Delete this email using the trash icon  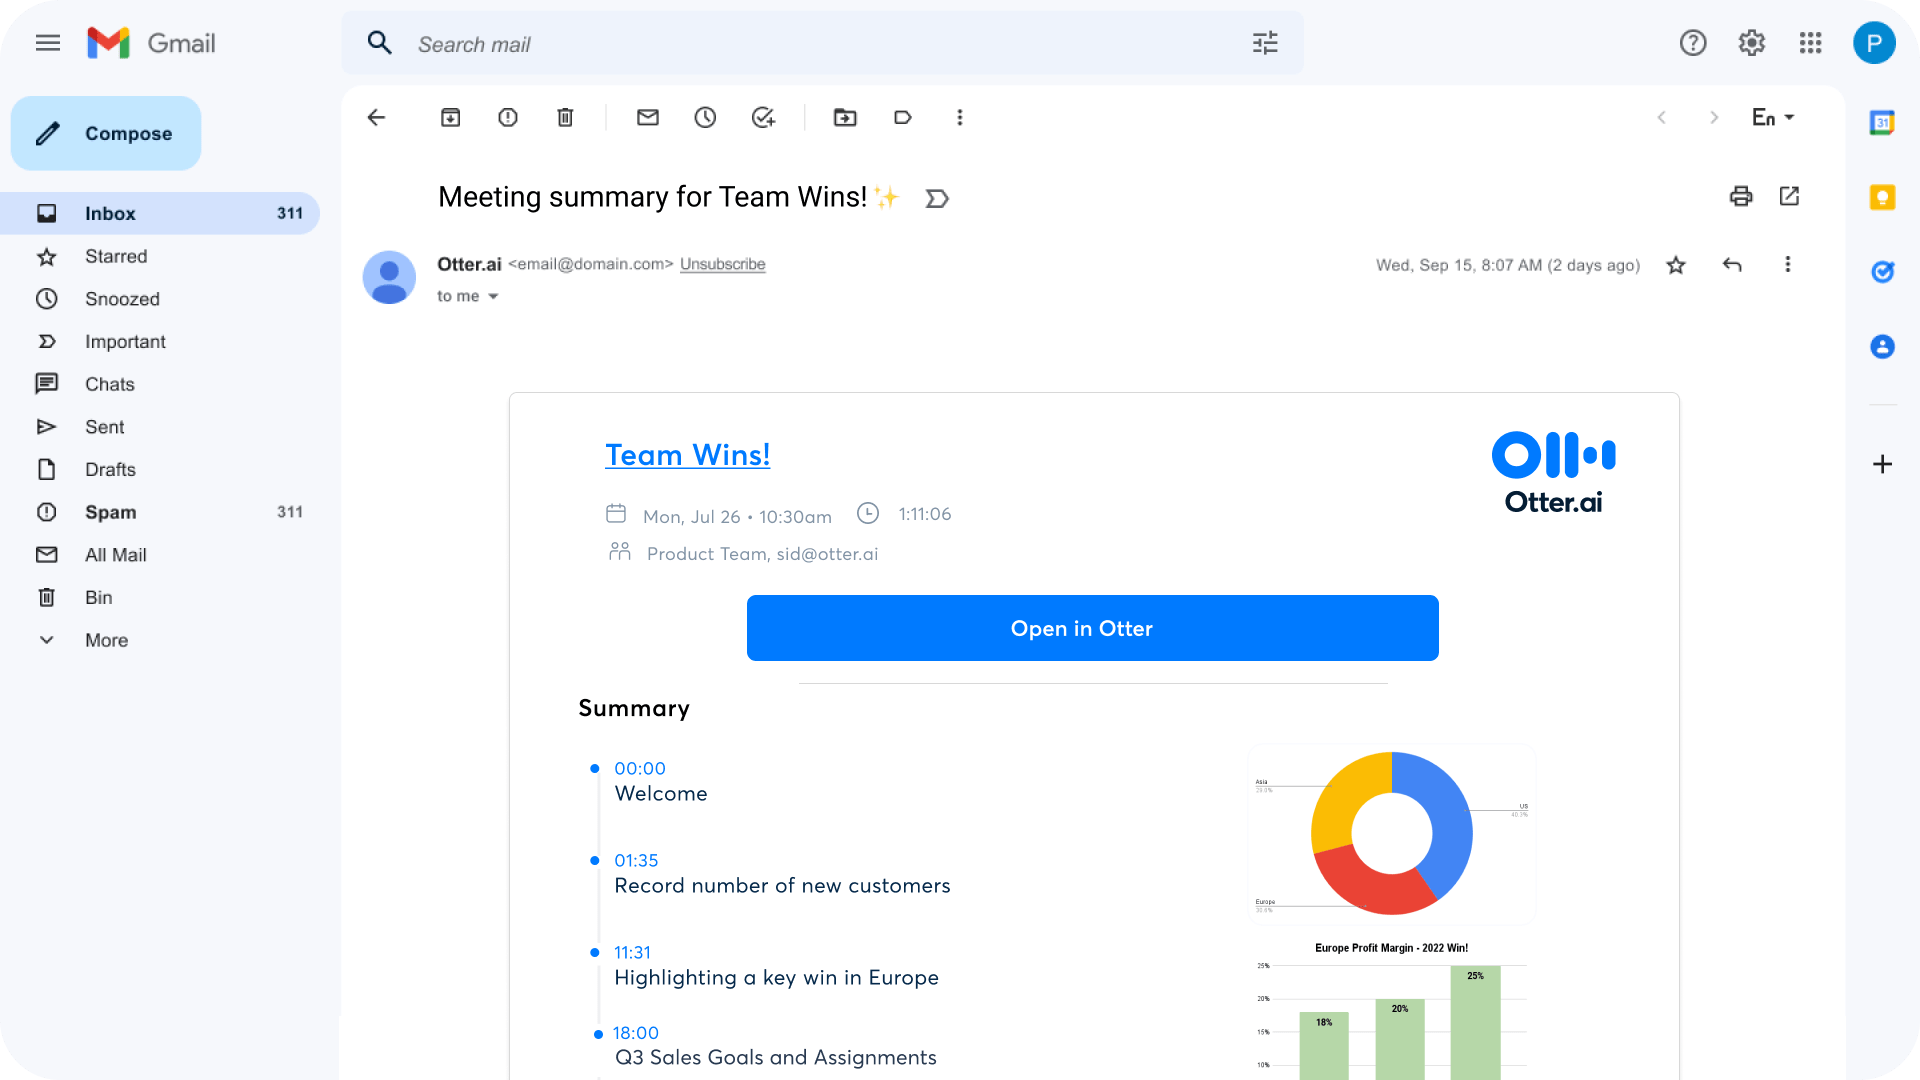point(565,117)
